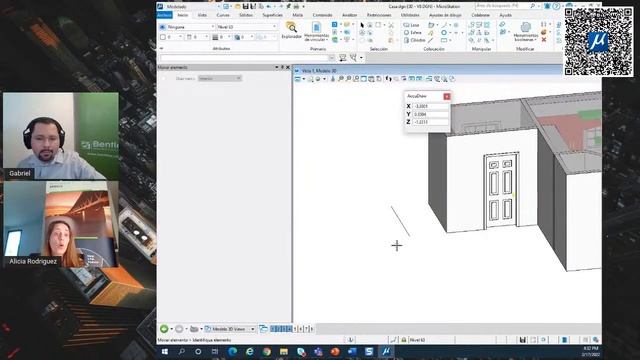Place an Esfera solid

click(x=412, y=33)
